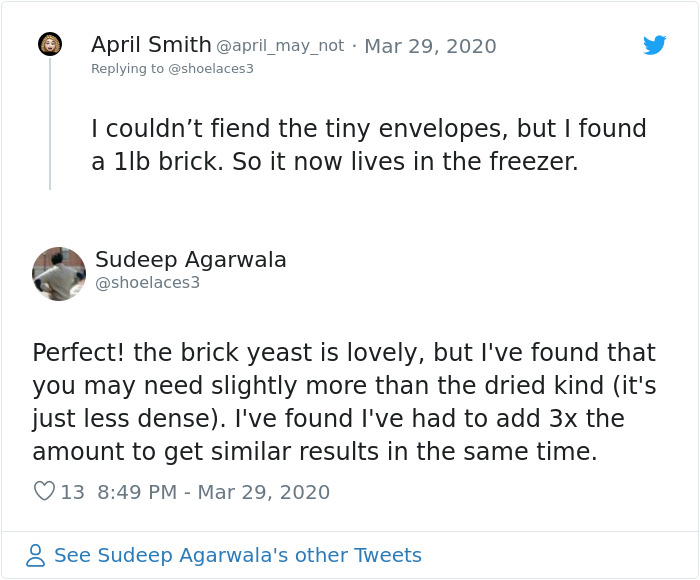This screenshot has height=580, width=700.
Task: Click Sudeep's tweet text about brick yeast
Action: [x=344, y=402]
